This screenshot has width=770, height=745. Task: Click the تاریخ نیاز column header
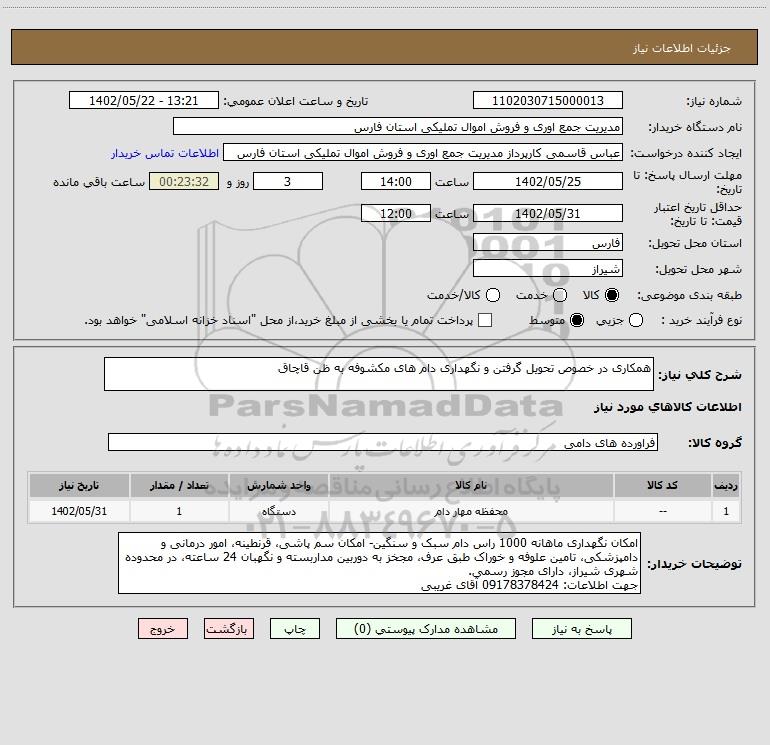coord(79,485)
